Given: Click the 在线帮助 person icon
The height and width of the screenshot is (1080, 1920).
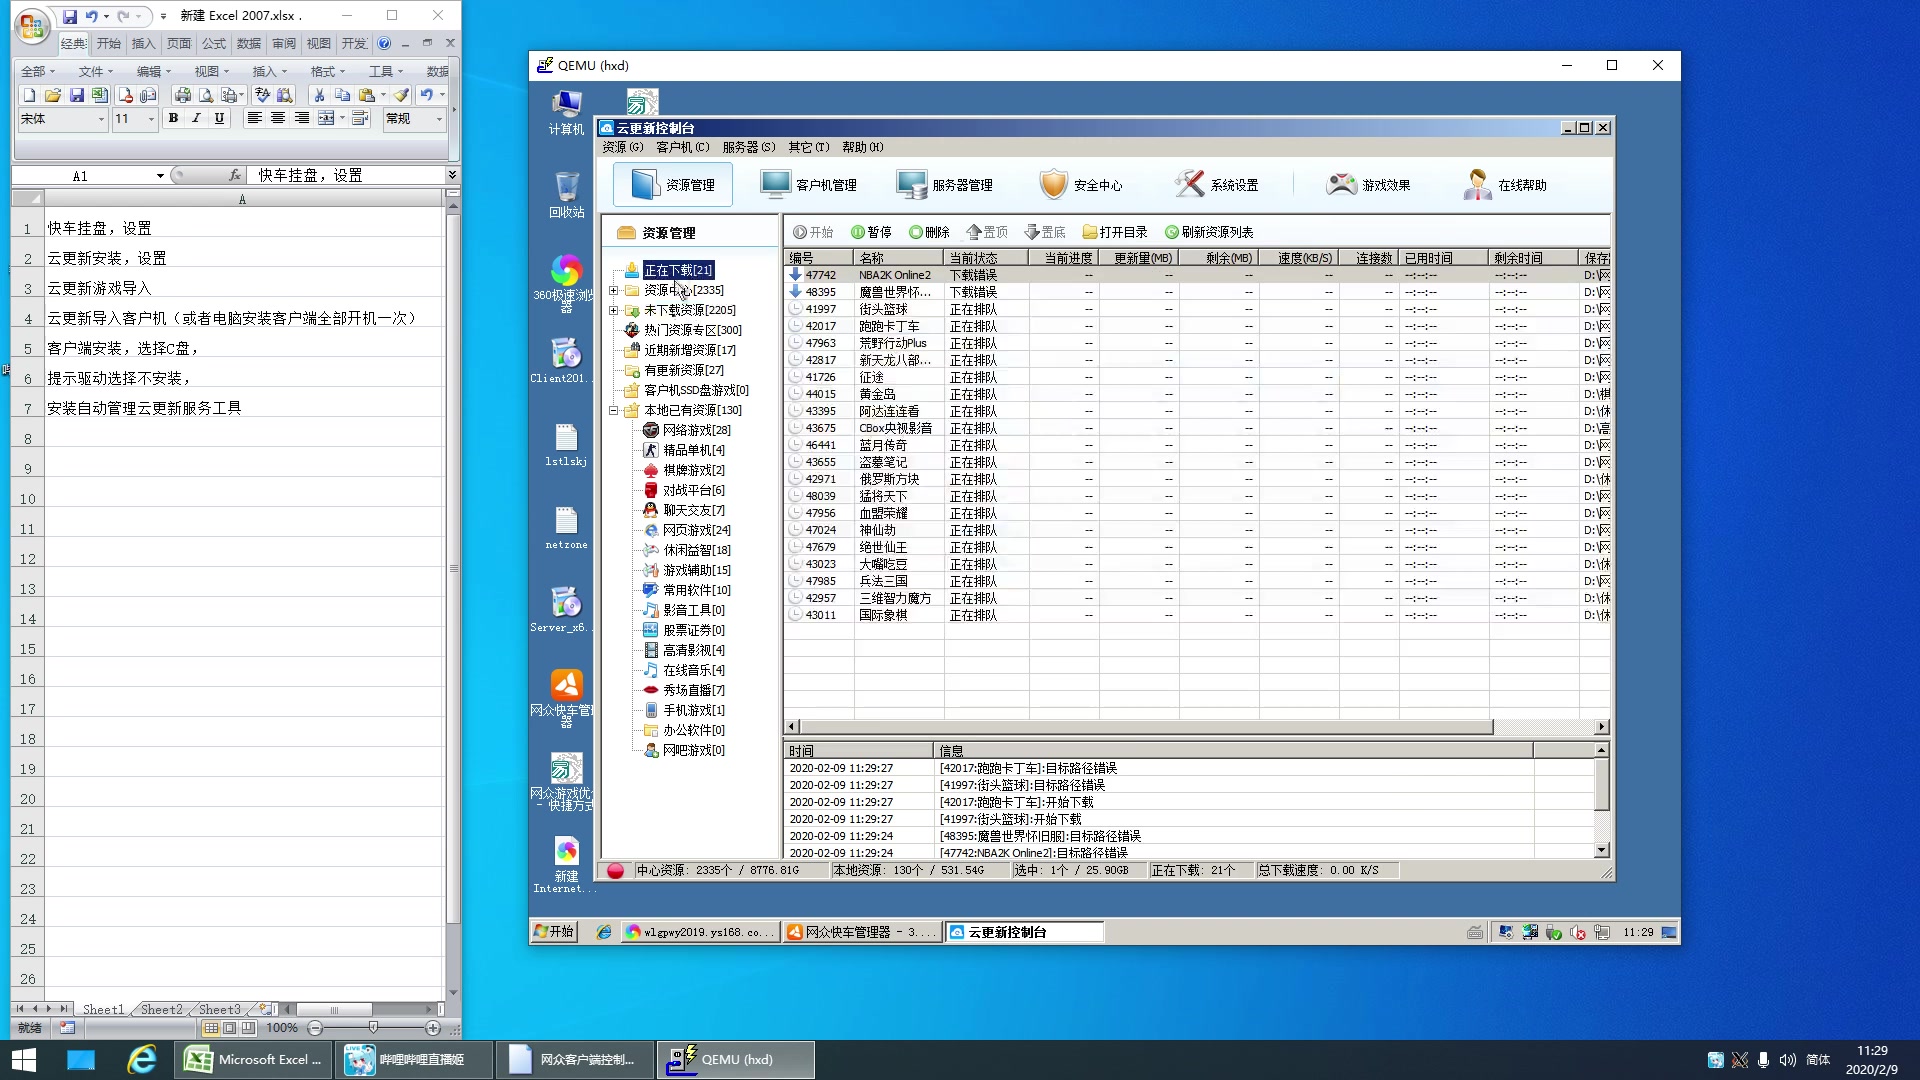Looking at the screenshot, I should point(1477,185).
